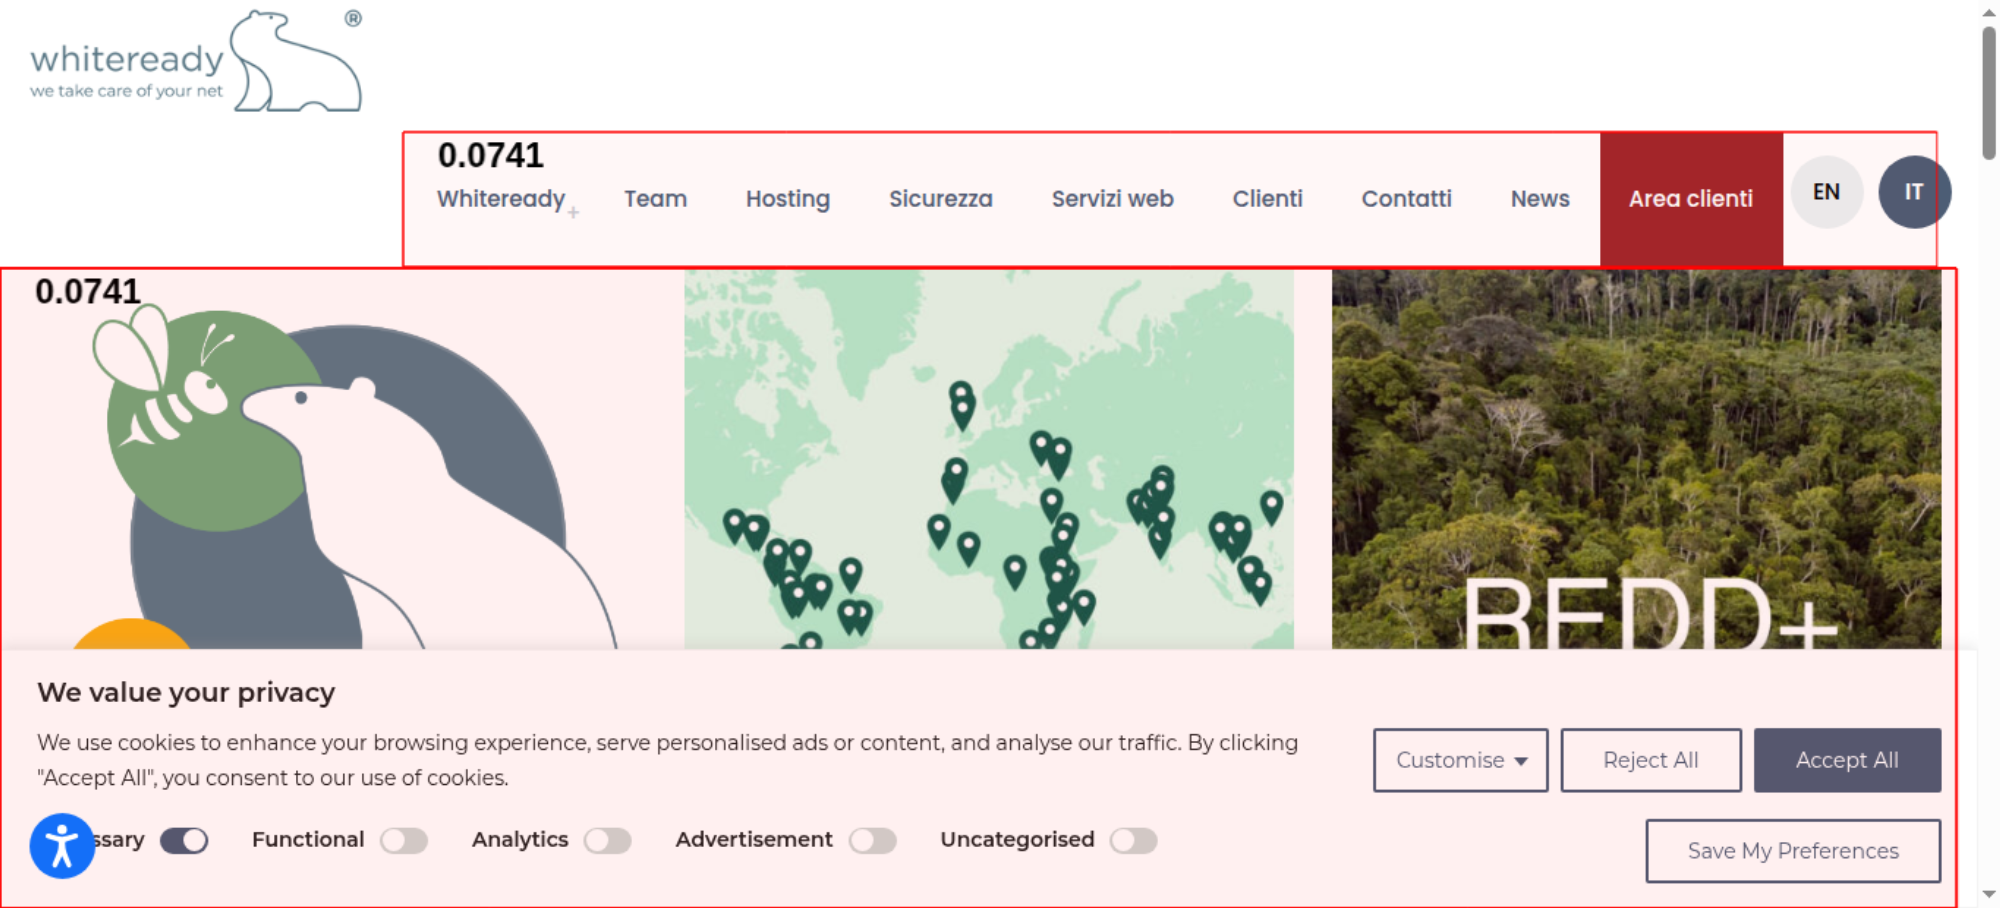Open the REDD+ forest image

(x=1636, y=460)
